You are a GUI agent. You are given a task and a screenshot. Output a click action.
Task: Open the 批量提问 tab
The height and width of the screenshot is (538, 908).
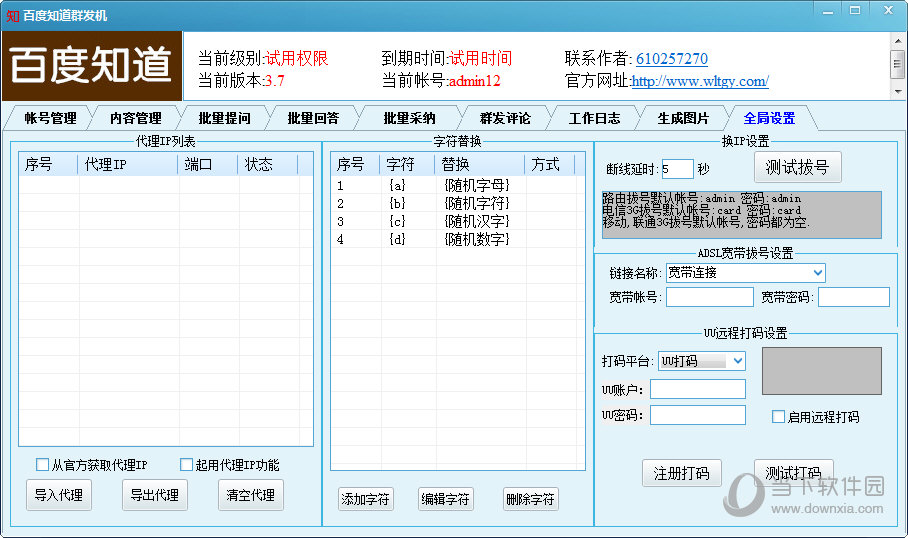pos(224,118)
